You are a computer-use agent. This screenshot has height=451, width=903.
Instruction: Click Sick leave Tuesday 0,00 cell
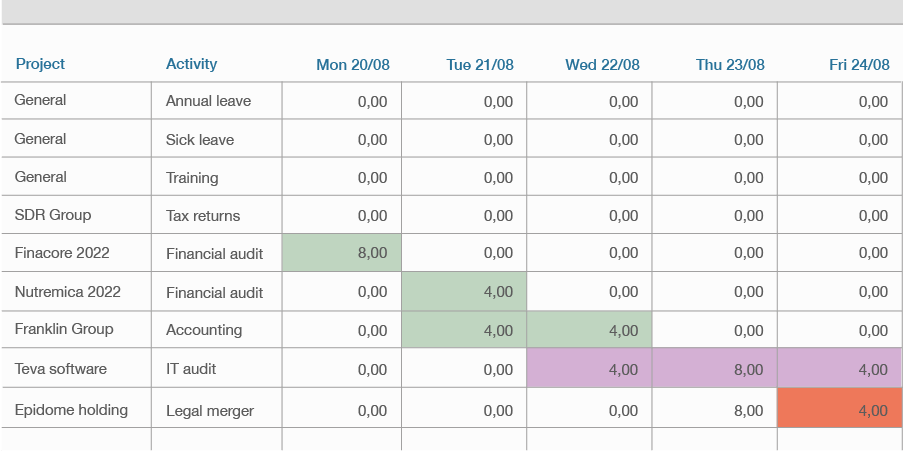pos(464,139)
